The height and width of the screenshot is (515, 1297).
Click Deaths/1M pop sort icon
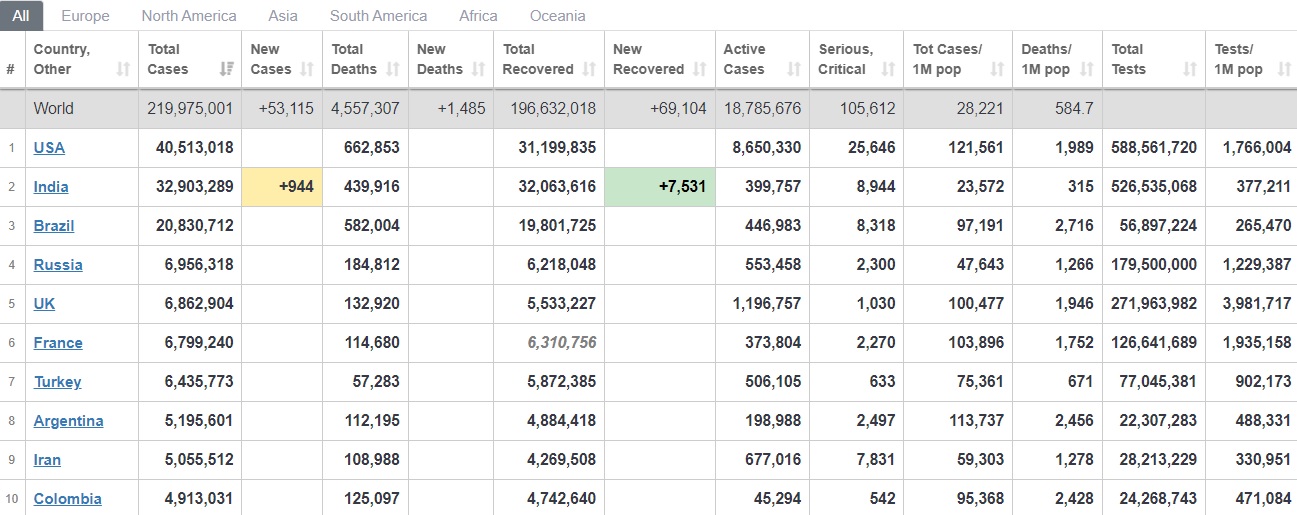coord(1087,69)
